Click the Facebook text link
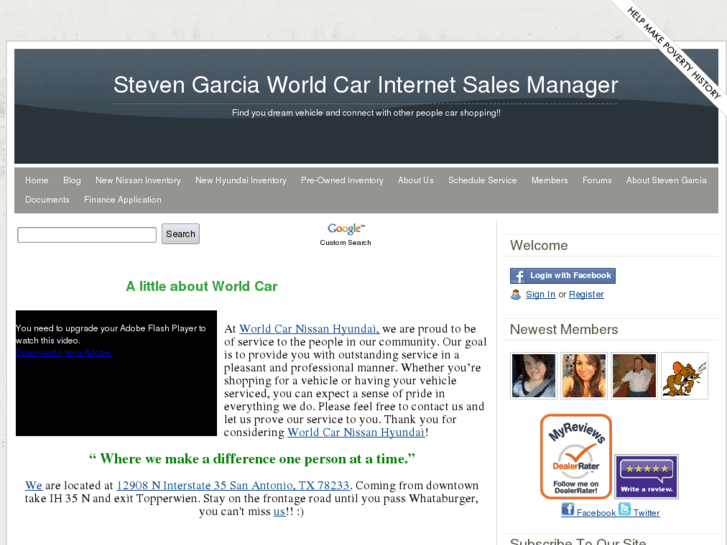Image resolution: width=727 pixels, height=545 pixels. pyautogui.click(x=596, y=513)
